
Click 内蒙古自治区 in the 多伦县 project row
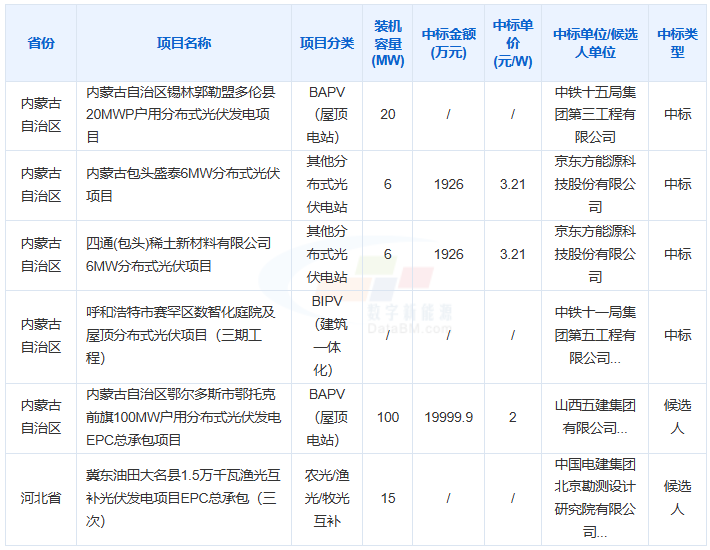coord(41,115)
